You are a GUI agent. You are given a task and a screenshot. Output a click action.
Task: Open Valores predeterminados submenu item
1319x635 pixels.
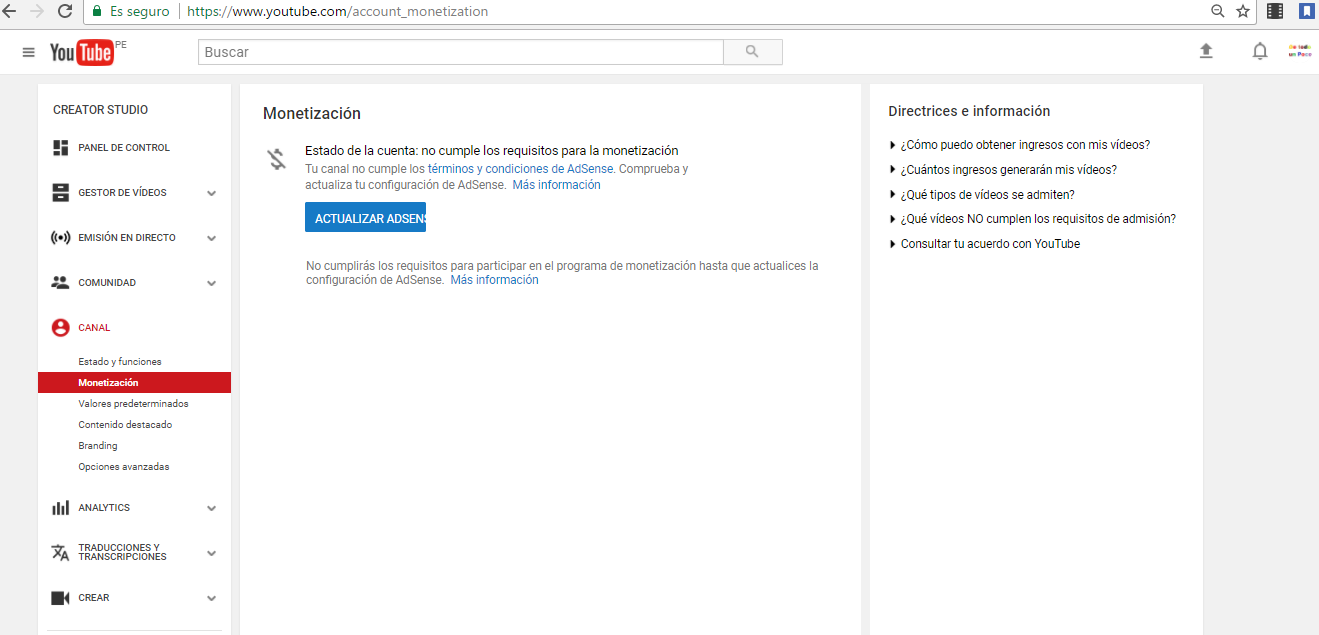(133, 404)
